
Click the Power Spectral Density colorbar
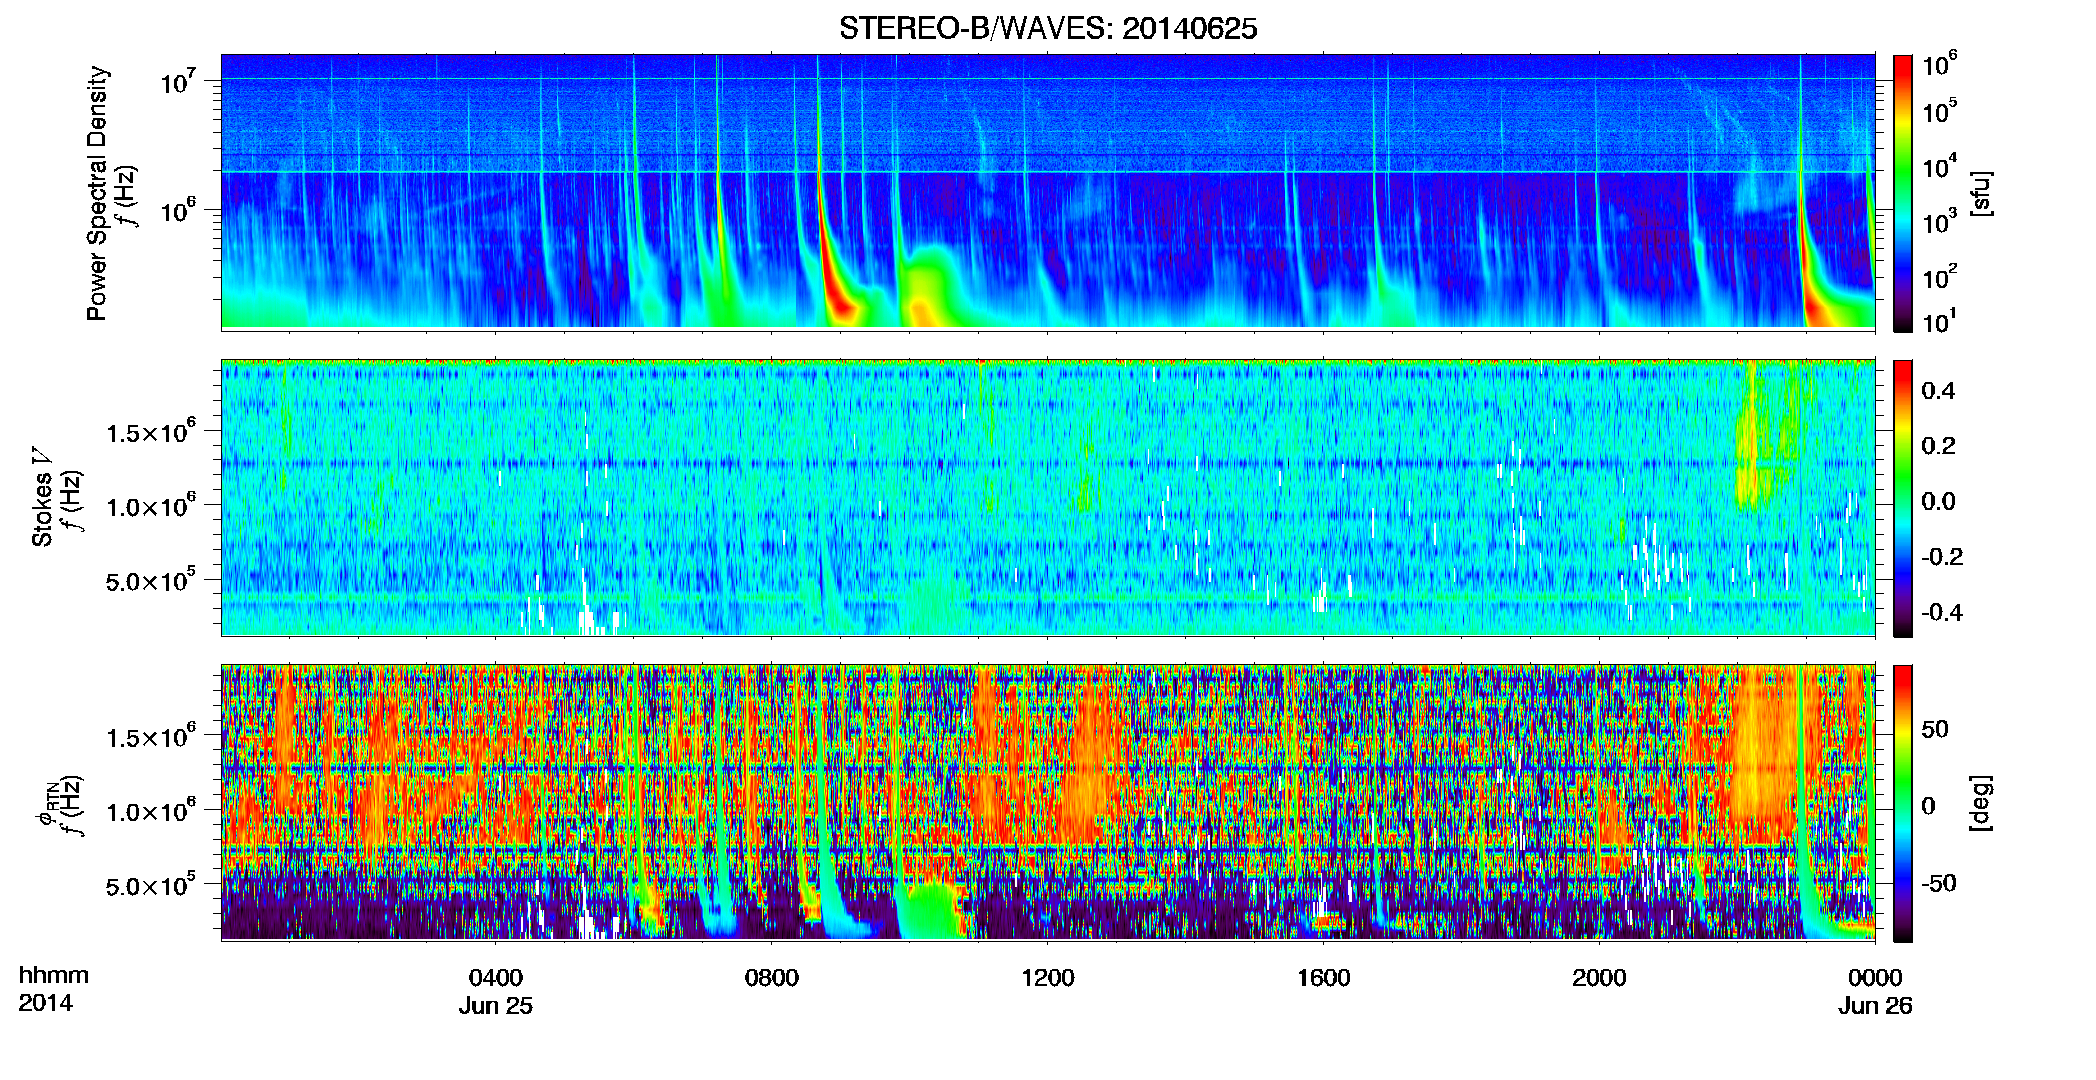[1903, 193]
